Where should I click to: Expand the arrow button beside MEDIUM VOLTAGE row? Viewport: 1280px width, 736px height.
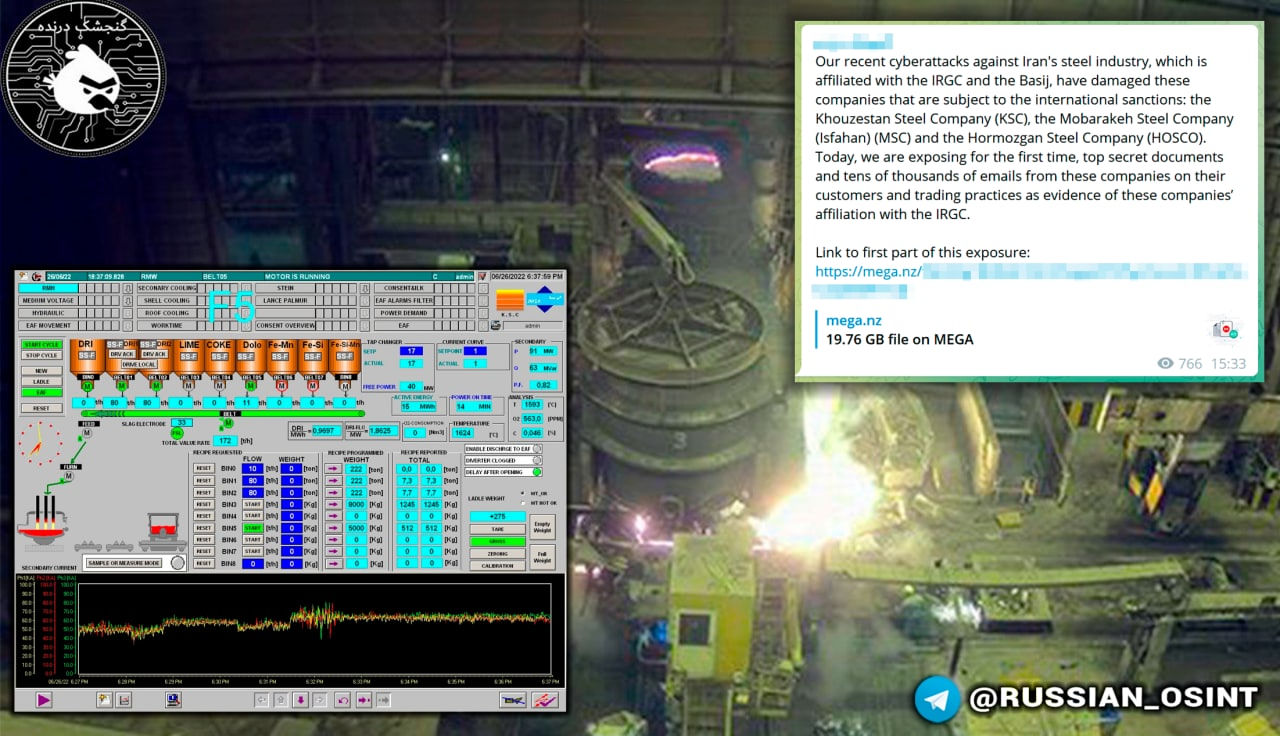[x=127, y=301]
